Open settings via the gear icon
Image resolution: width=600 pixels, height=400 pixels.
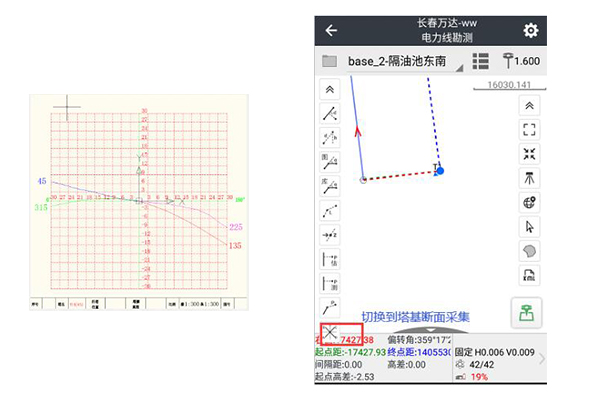[x=531, y=31]
